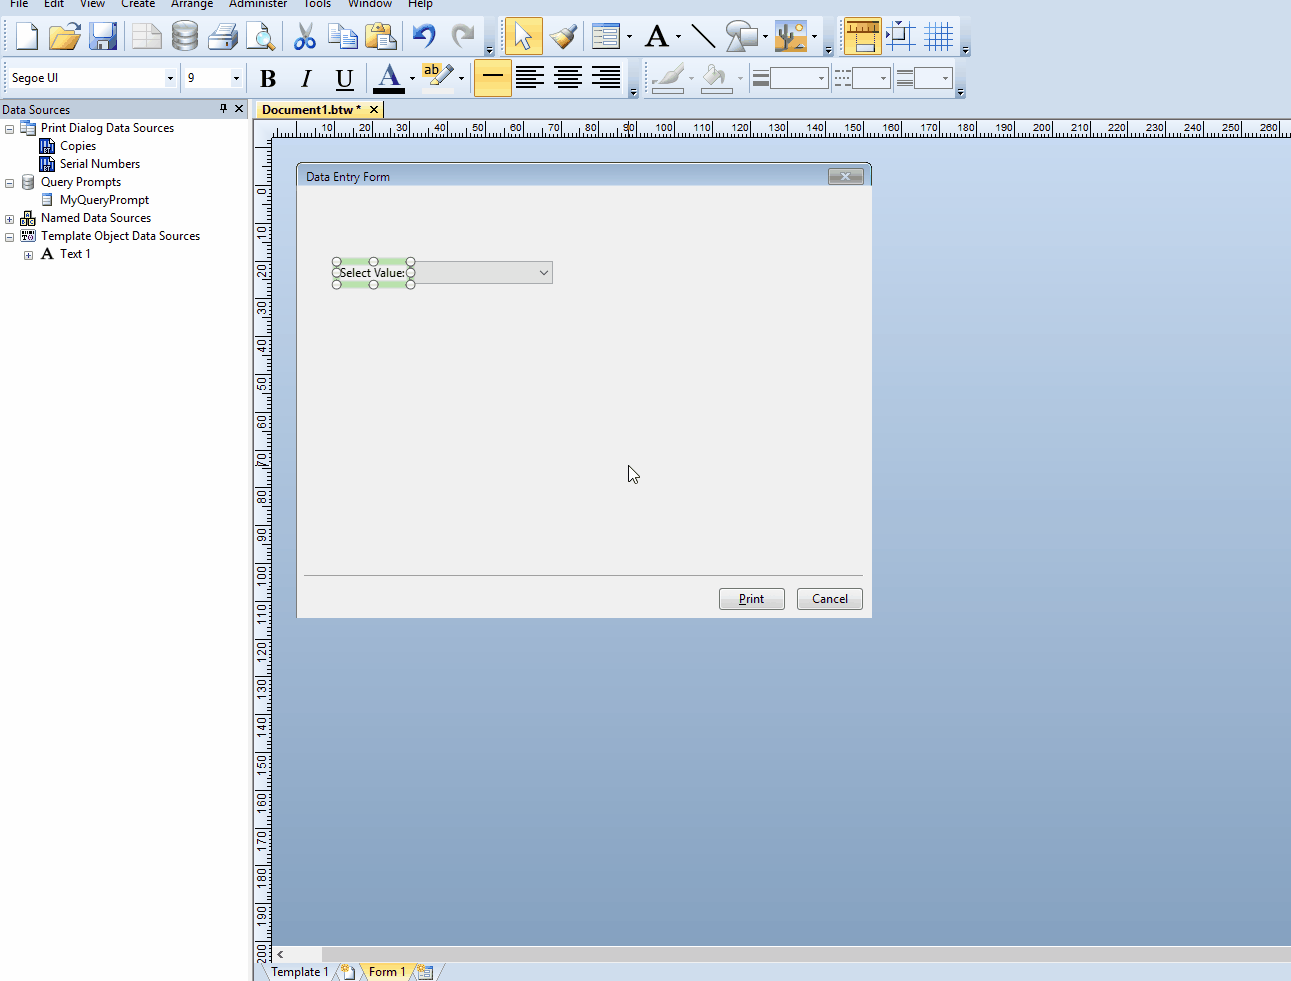Toggle the grid display button
The width and height of the screenshot is (1291, 981).
click(939, 37)
